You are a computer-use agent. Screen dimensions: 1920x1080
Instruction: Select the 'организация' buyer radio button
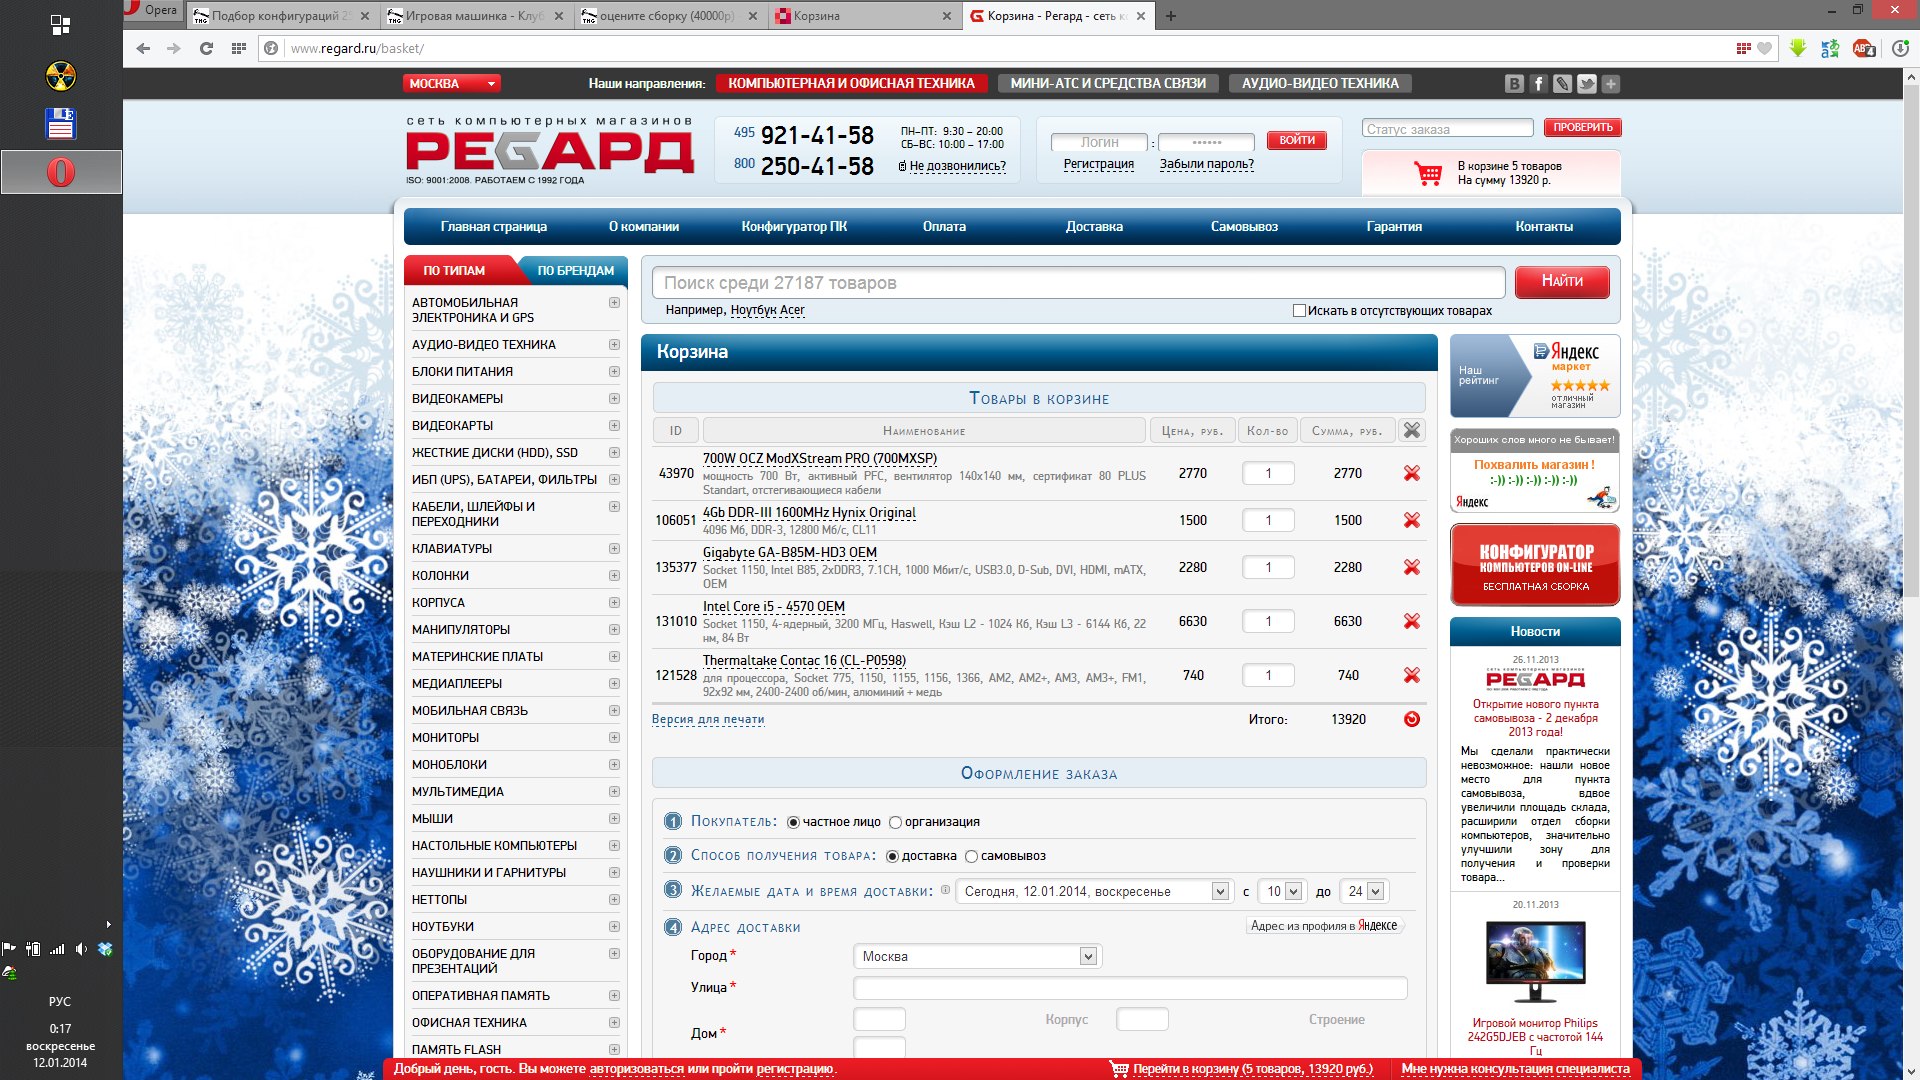tap(895, 822)
